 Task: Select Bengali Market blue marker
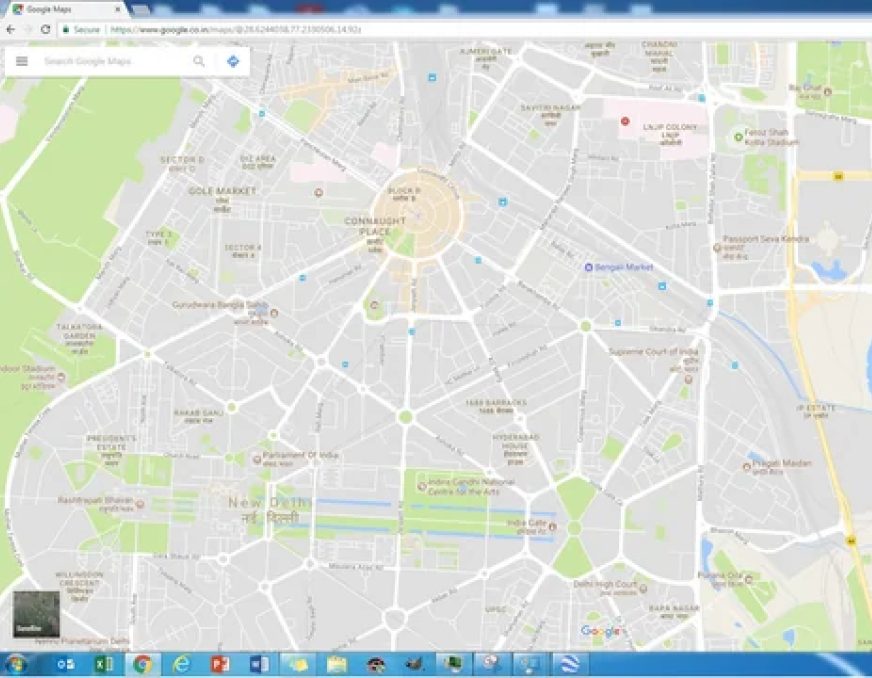click(x=588, y=268)
